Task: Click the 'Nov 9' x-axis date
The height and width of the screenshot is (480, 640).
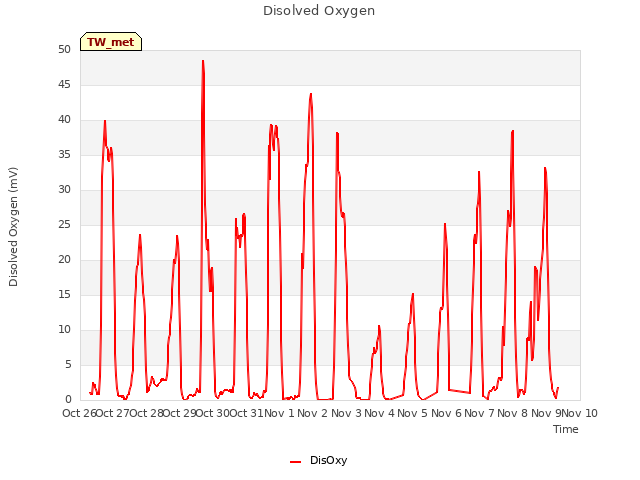Action: pyautogui.click(x=546, y=413)
